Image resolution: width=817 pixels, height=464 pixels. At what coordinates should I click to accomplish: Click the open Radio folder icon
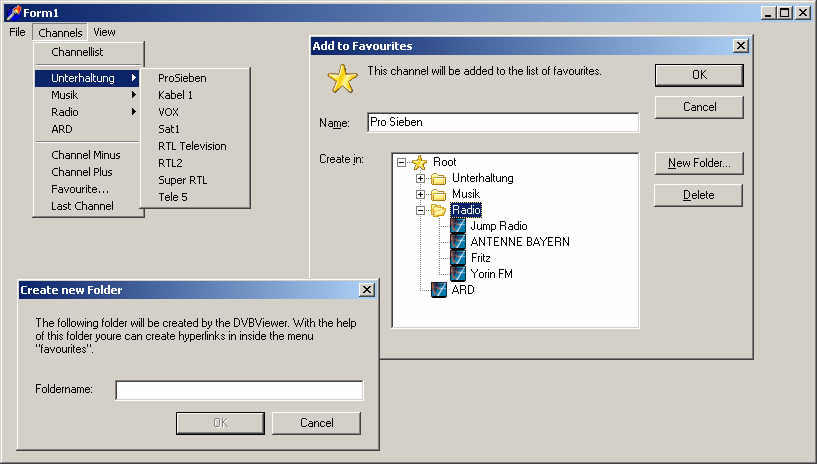click(x=439, y=210)
